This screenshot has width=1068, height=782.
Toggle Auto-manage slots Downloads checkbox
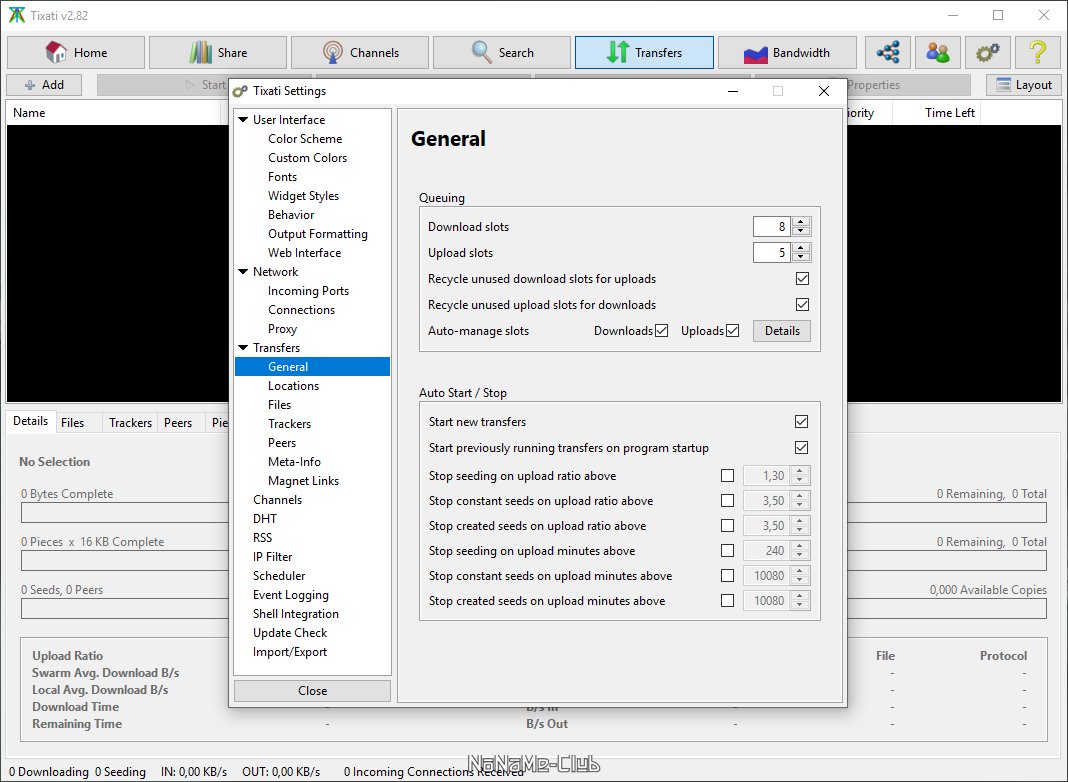click(x=661, y=330)
